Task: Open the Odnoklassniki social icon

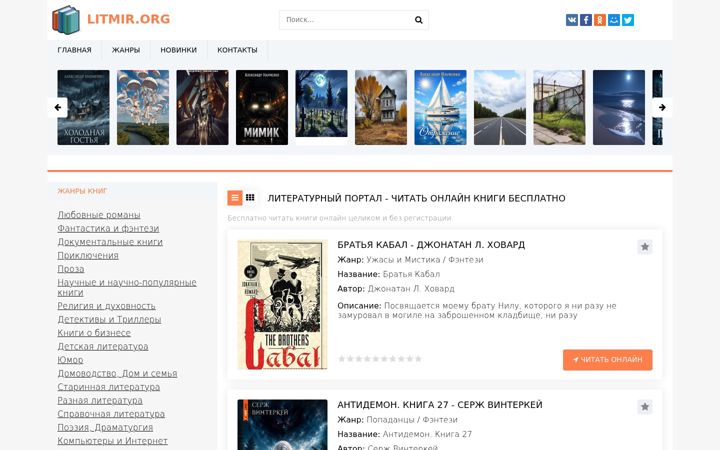Action: tap(600, 20)
